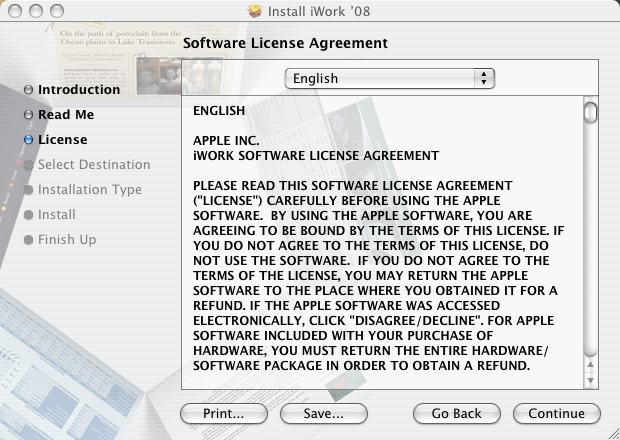The width and height of the screenshot is (620, 440).
Task: Click the Continue button
Action: tap(557, 414)
